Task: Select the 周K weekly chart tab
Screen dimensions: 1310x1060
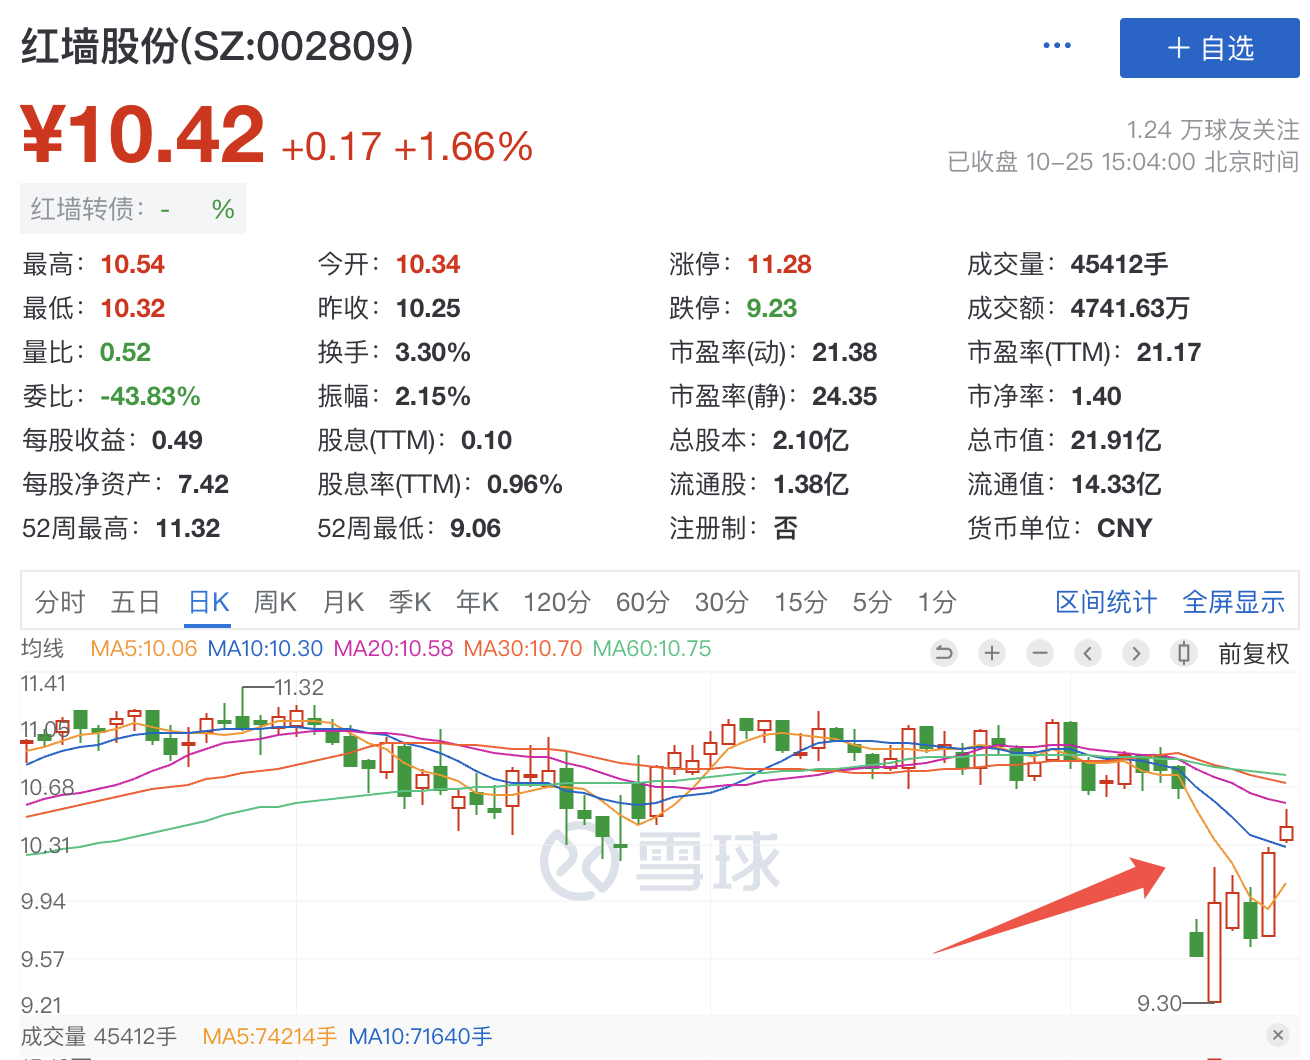Action: click(x=275, y=602)
